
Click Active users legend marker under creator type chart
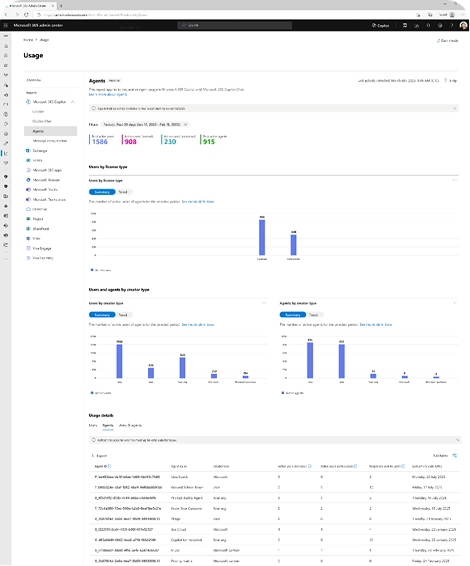coord(92,392)
